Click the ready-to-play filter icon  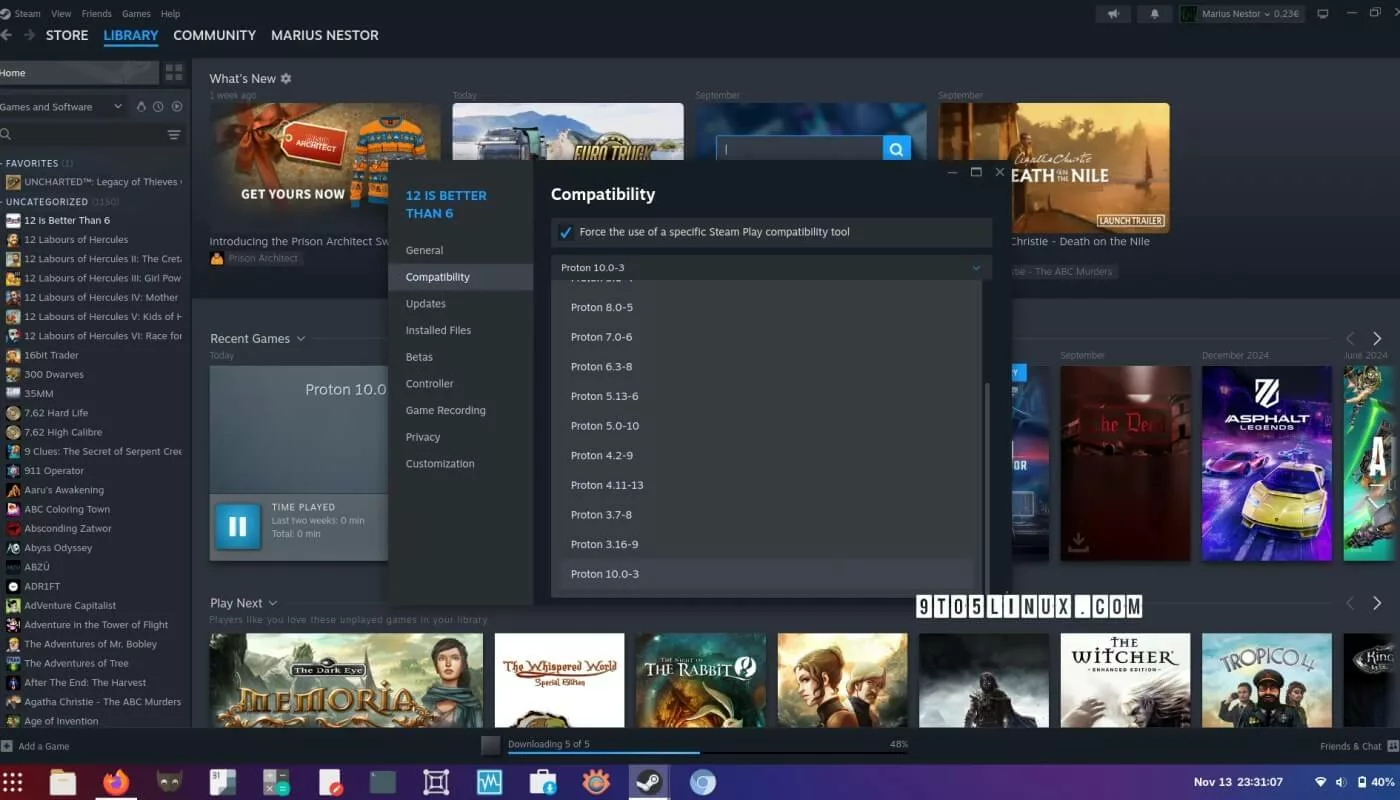[177, 107]
